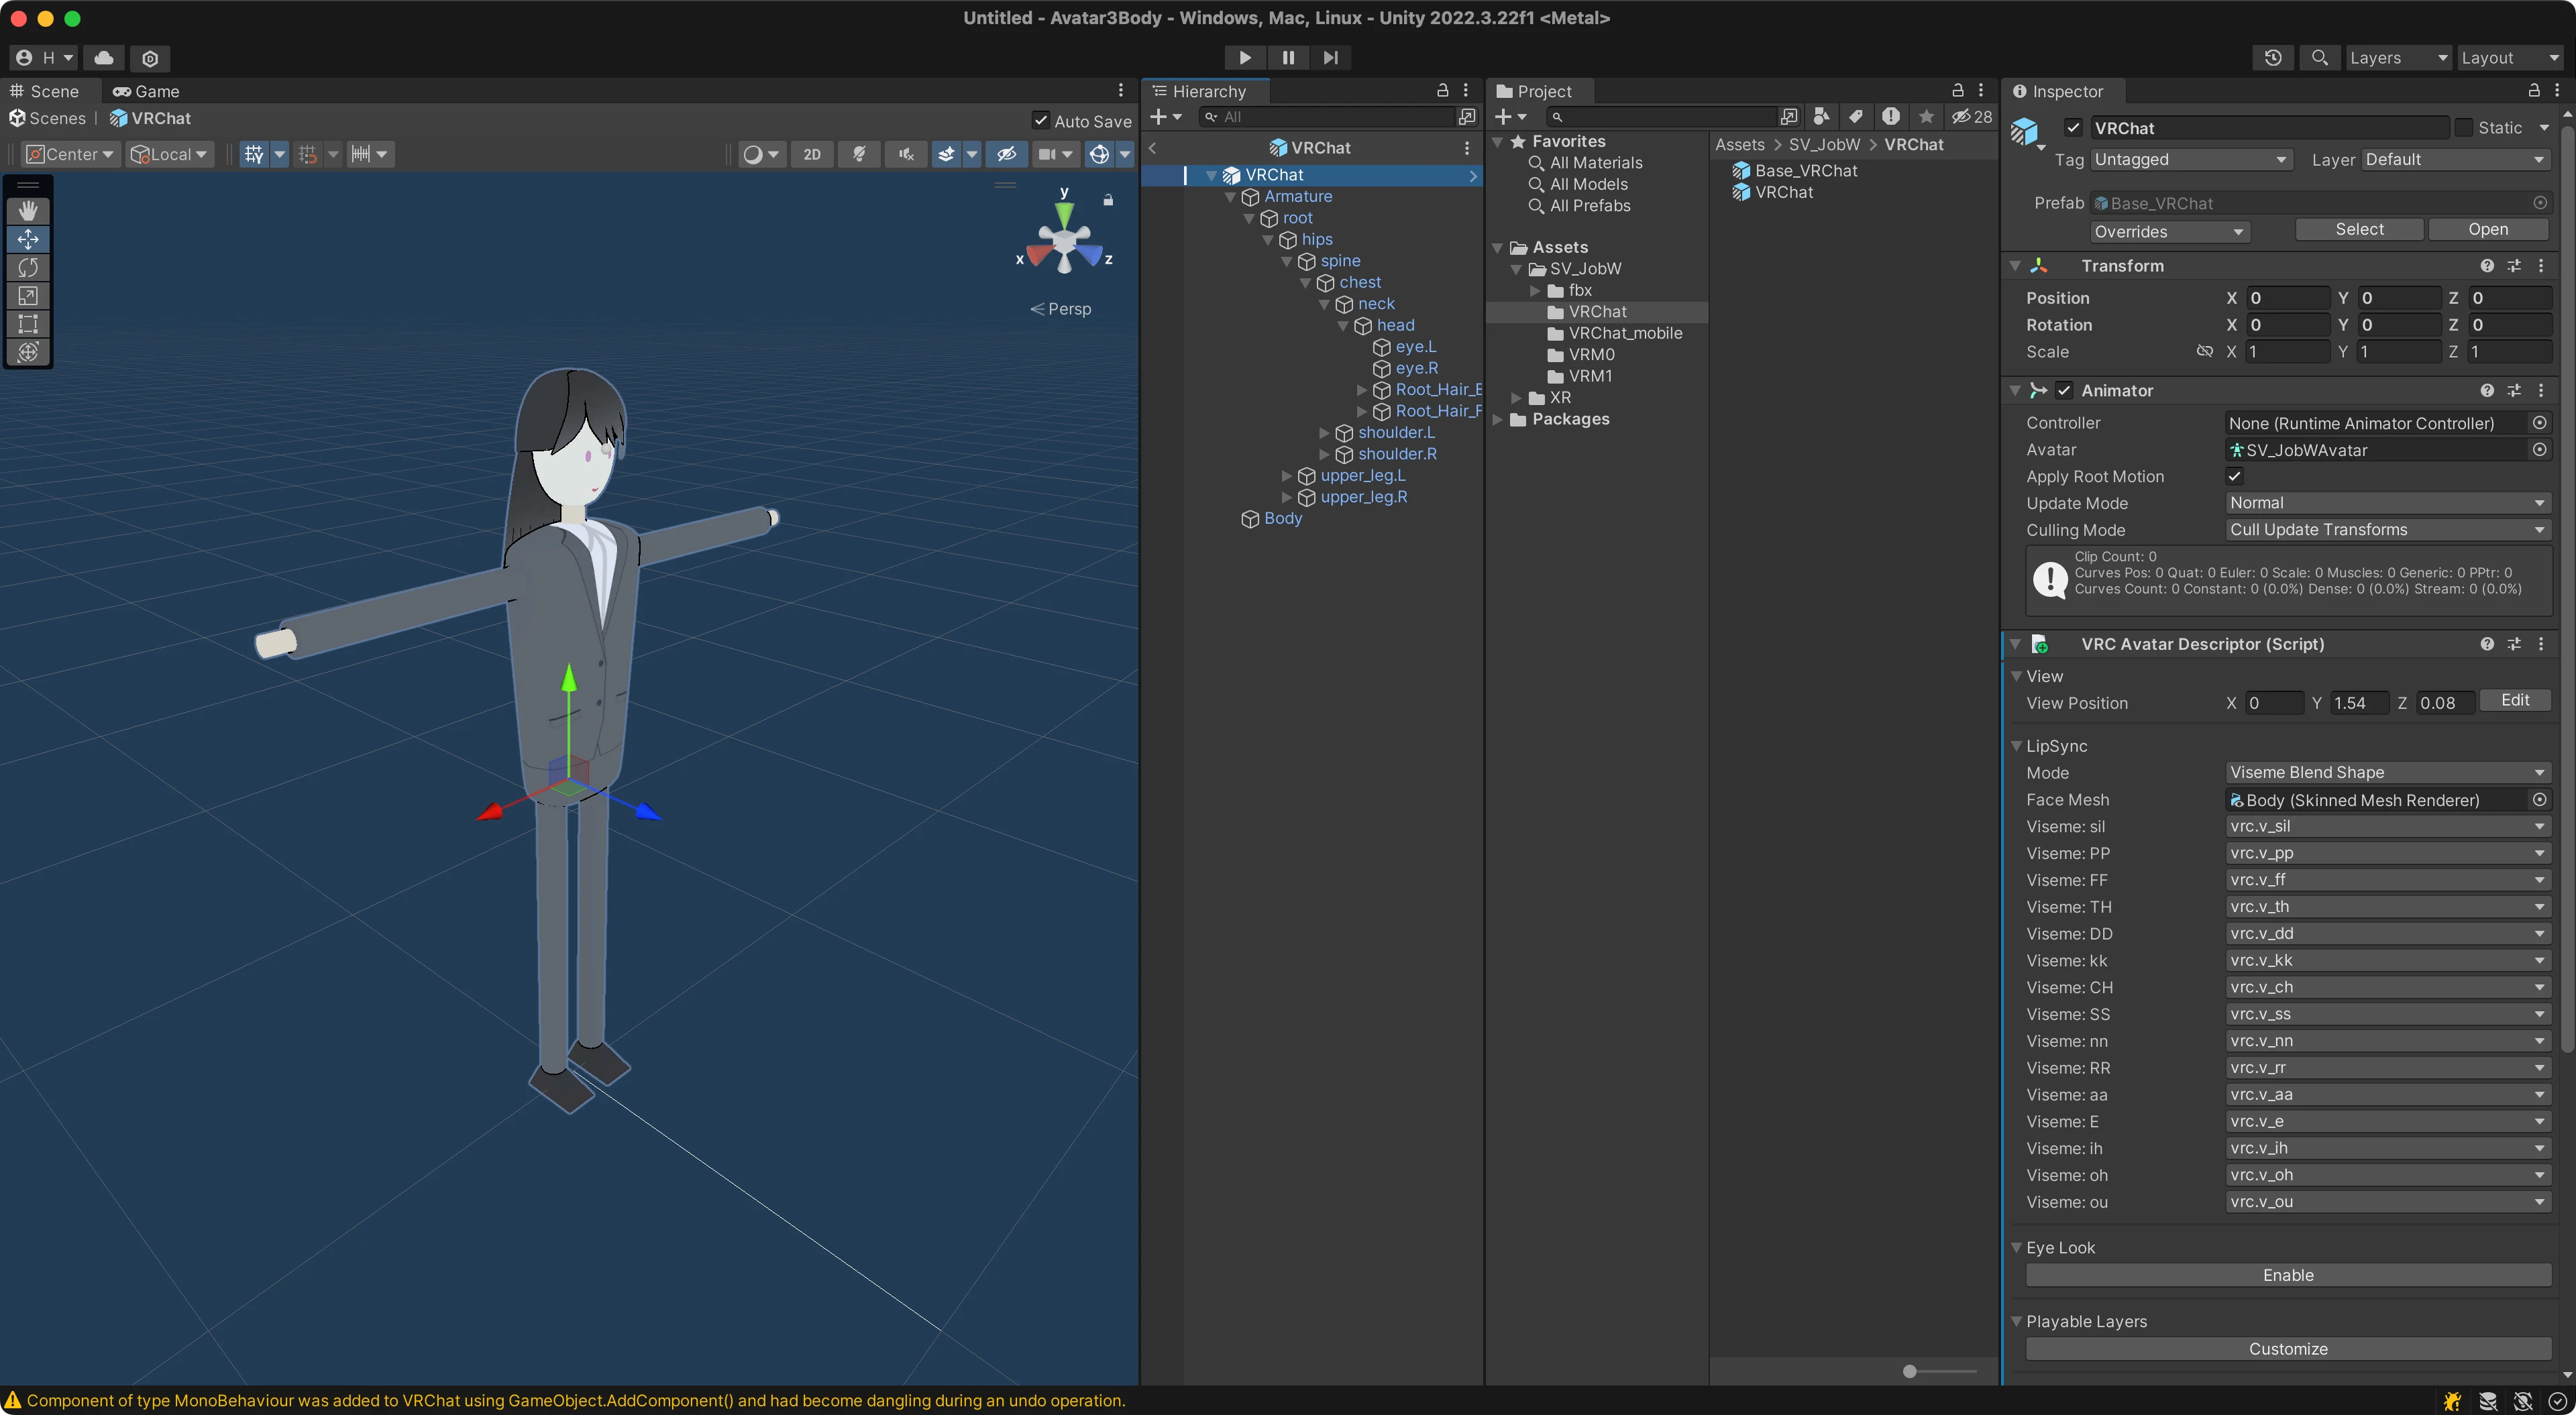The height and width of the screenshot is (1415, 2576).
Task: Toggle scene Gizmos icon
Action: click(x=1099, y=154)
